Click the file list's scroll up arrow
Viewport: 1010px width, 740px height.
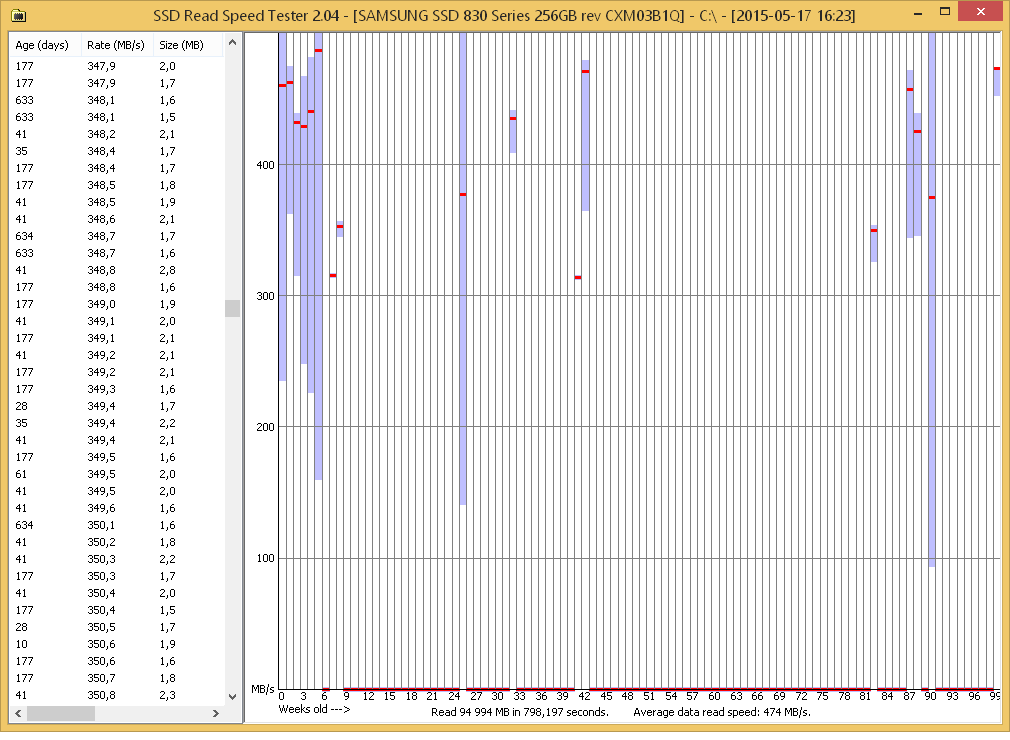click(233, 43)
